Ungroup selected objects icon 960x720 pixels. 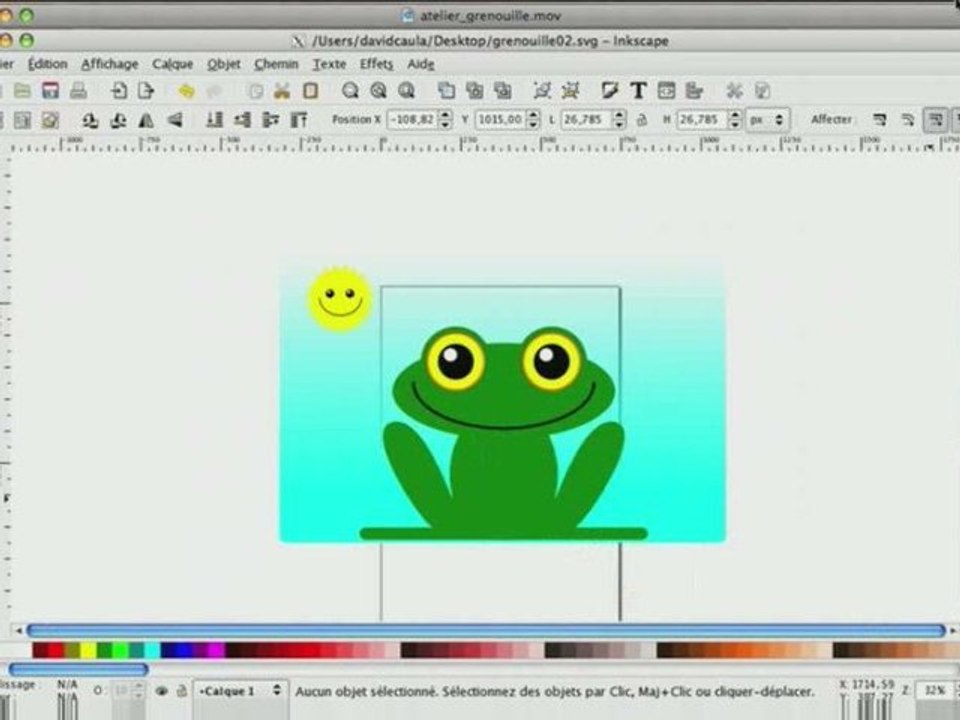[x=571, y=91]
